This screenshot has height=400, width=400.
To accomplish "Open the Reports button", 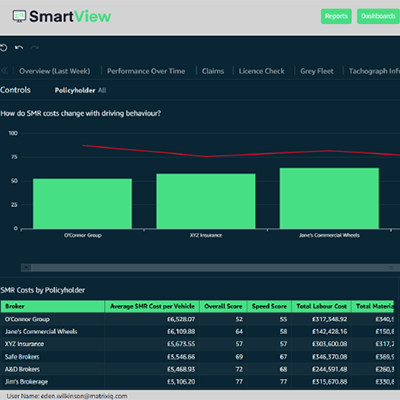I will pyautogui.click(x=336, y=16).
